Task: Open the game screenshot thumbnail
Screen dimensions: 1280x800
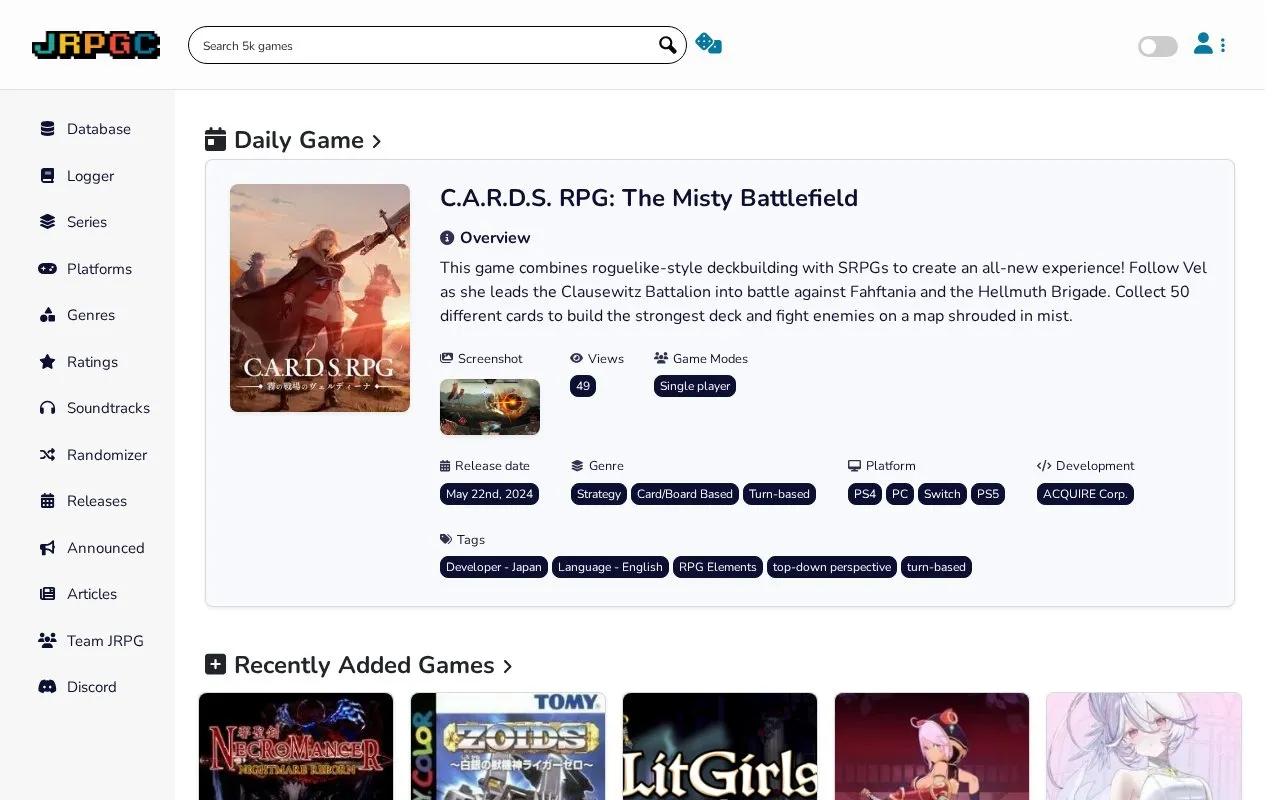Action: click(490, 407)
